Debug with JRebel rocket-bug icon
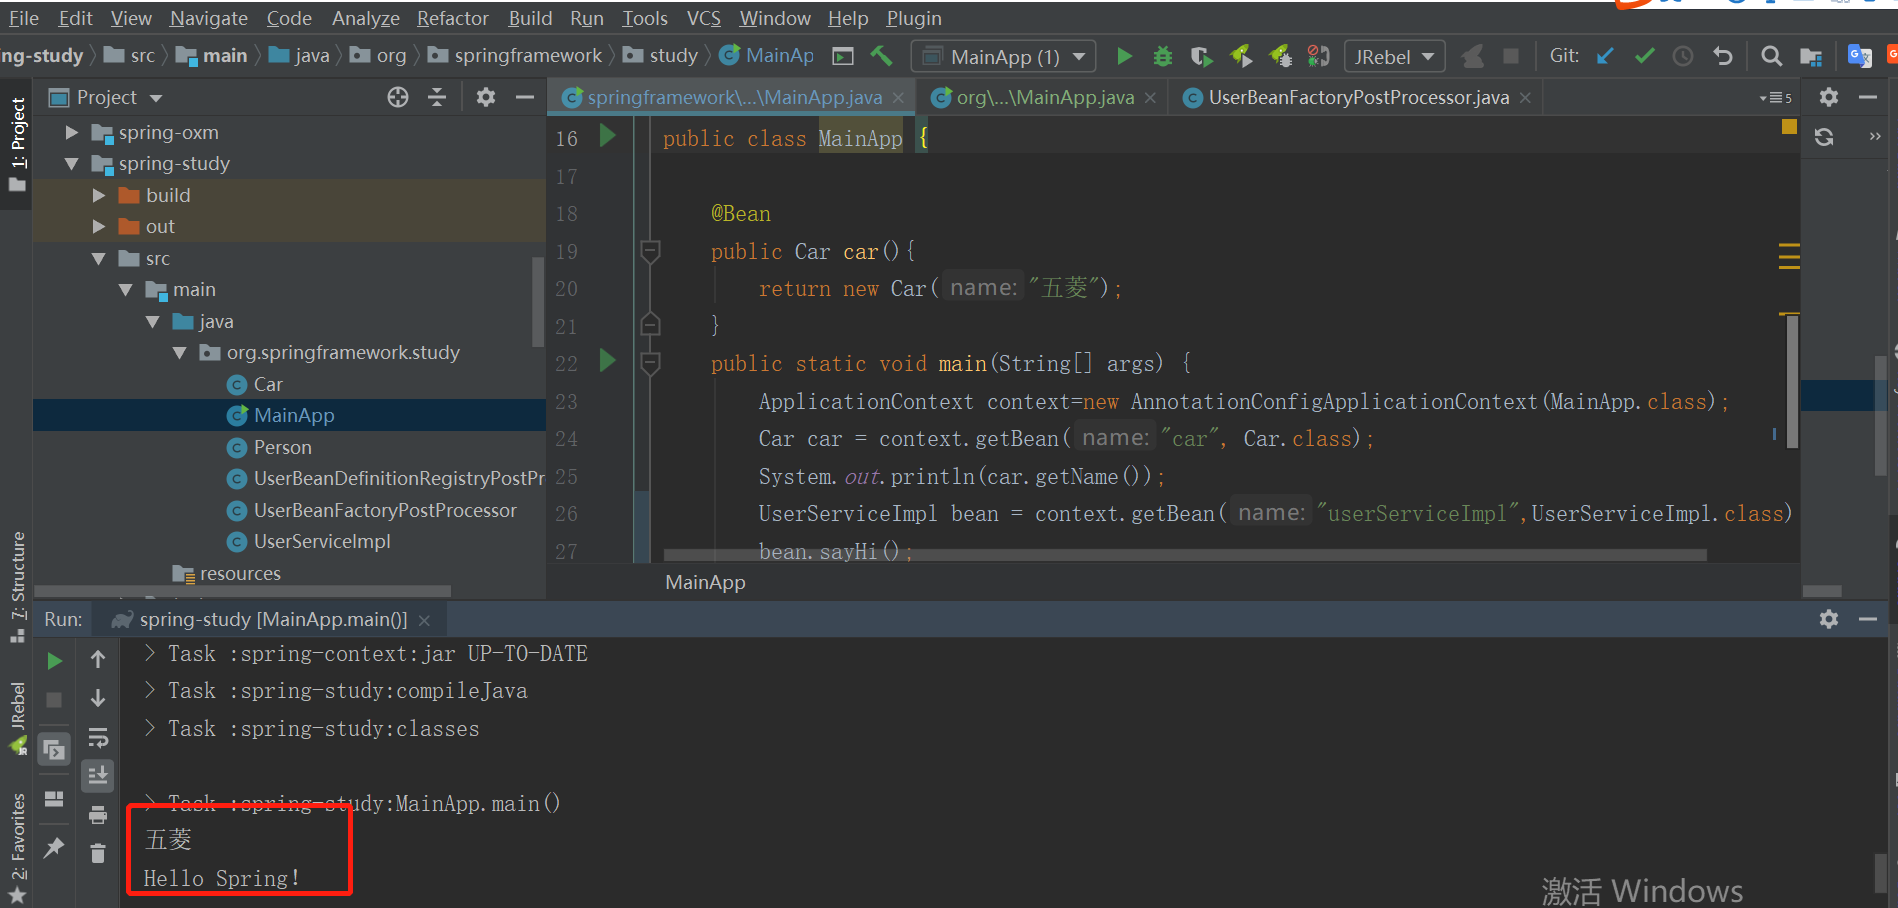 (x=1280, y=56)
